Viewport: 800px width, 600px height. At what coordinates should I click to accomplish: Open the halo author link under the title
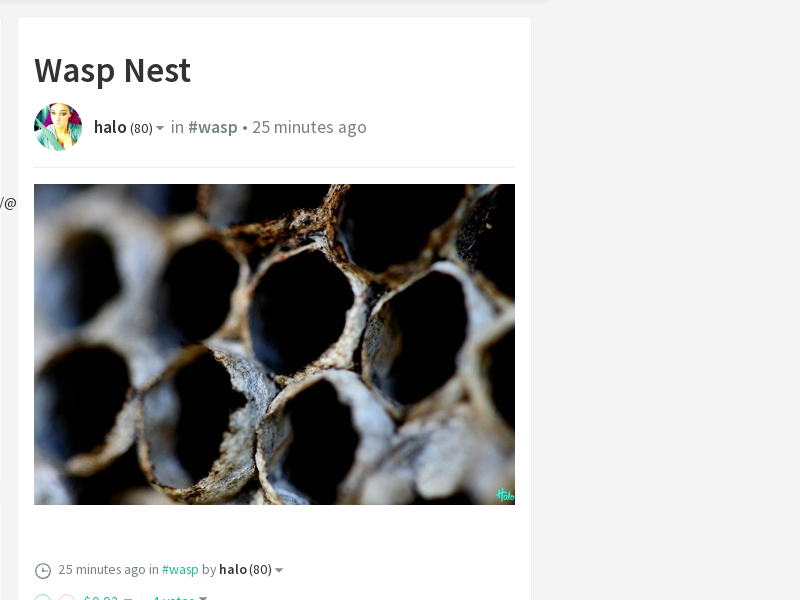pos(110,127)
